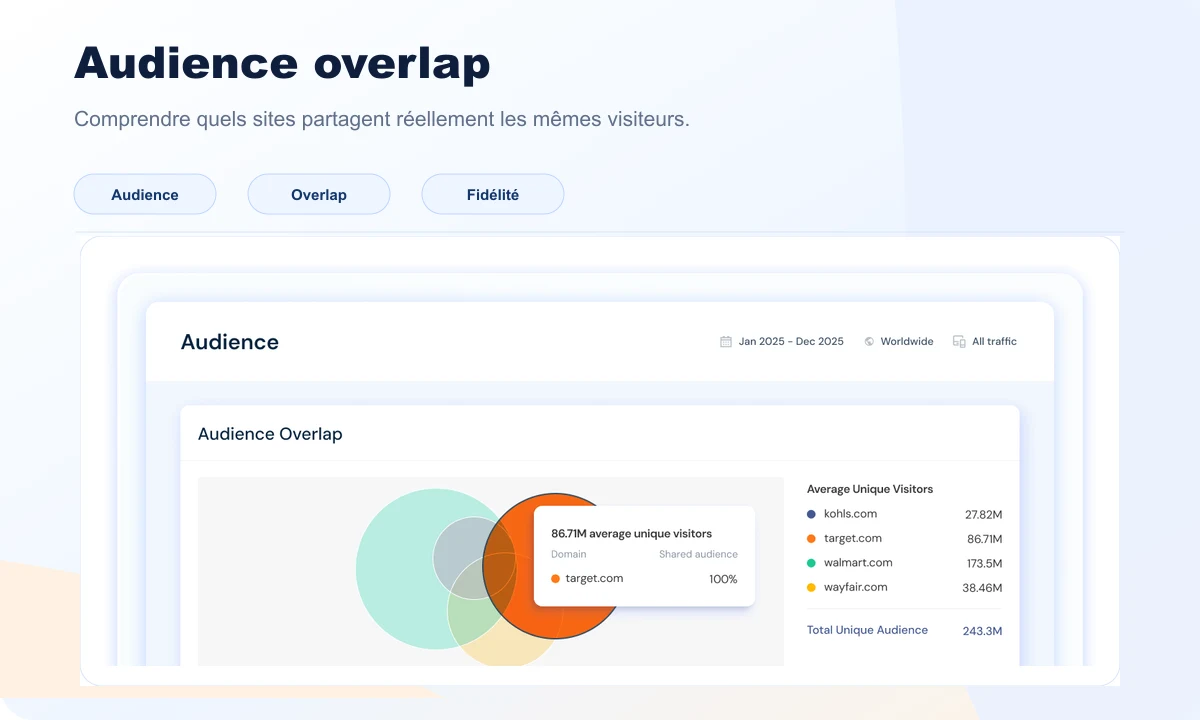Viewport: 1200px width, 720px height.
Task: Click the green walmart.com legend dot
Action: (811, 563)
